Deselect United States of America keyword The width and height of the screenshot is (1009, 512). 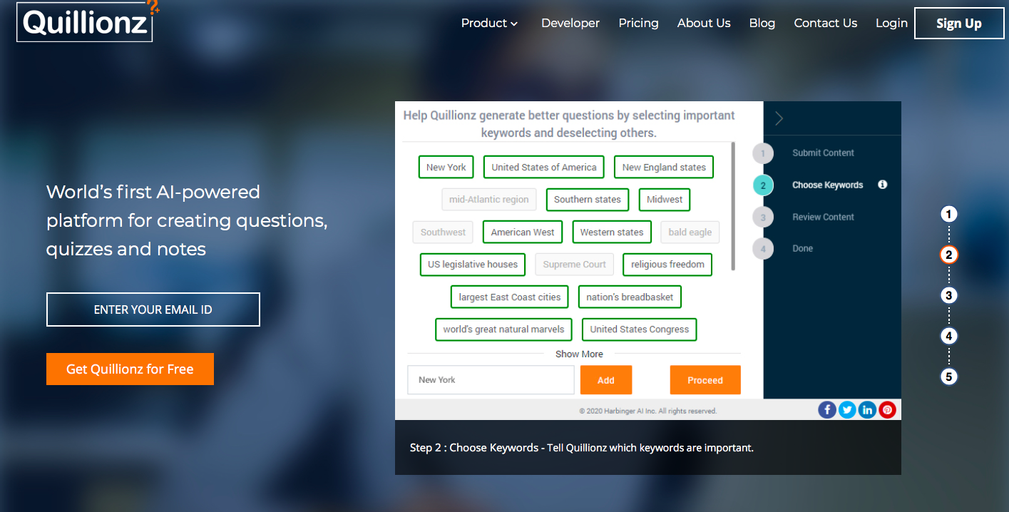click(x=544, y=167)
